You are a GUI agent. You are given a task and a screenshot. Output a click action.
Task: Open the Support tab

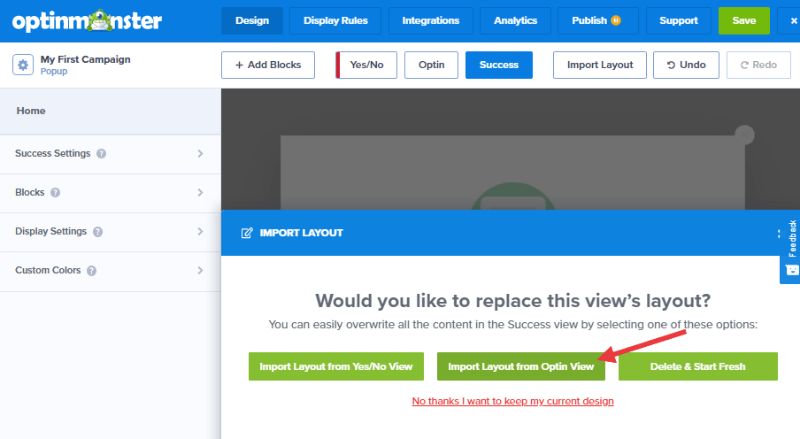tap(678, 21)
